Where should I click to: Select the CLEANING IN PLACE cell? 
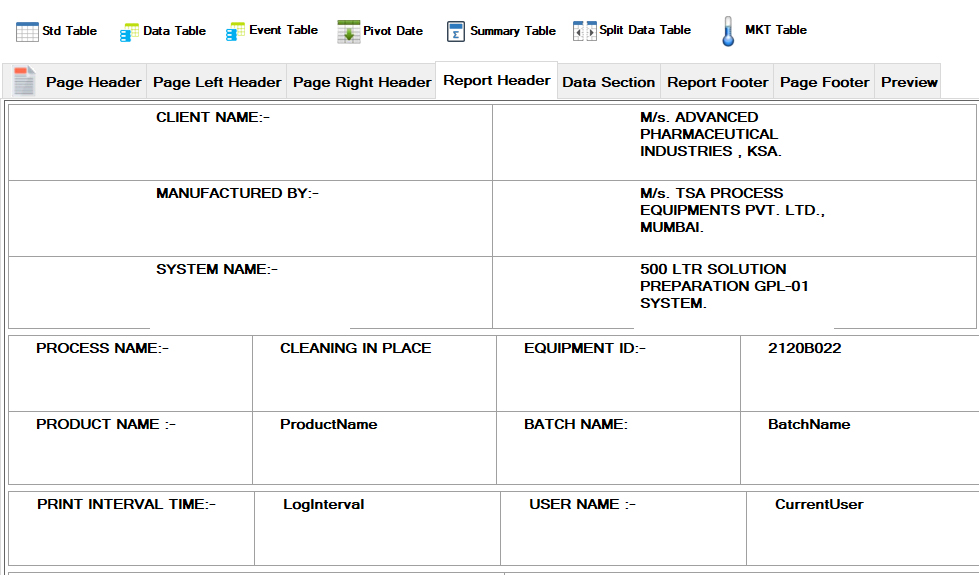(375, 373)
